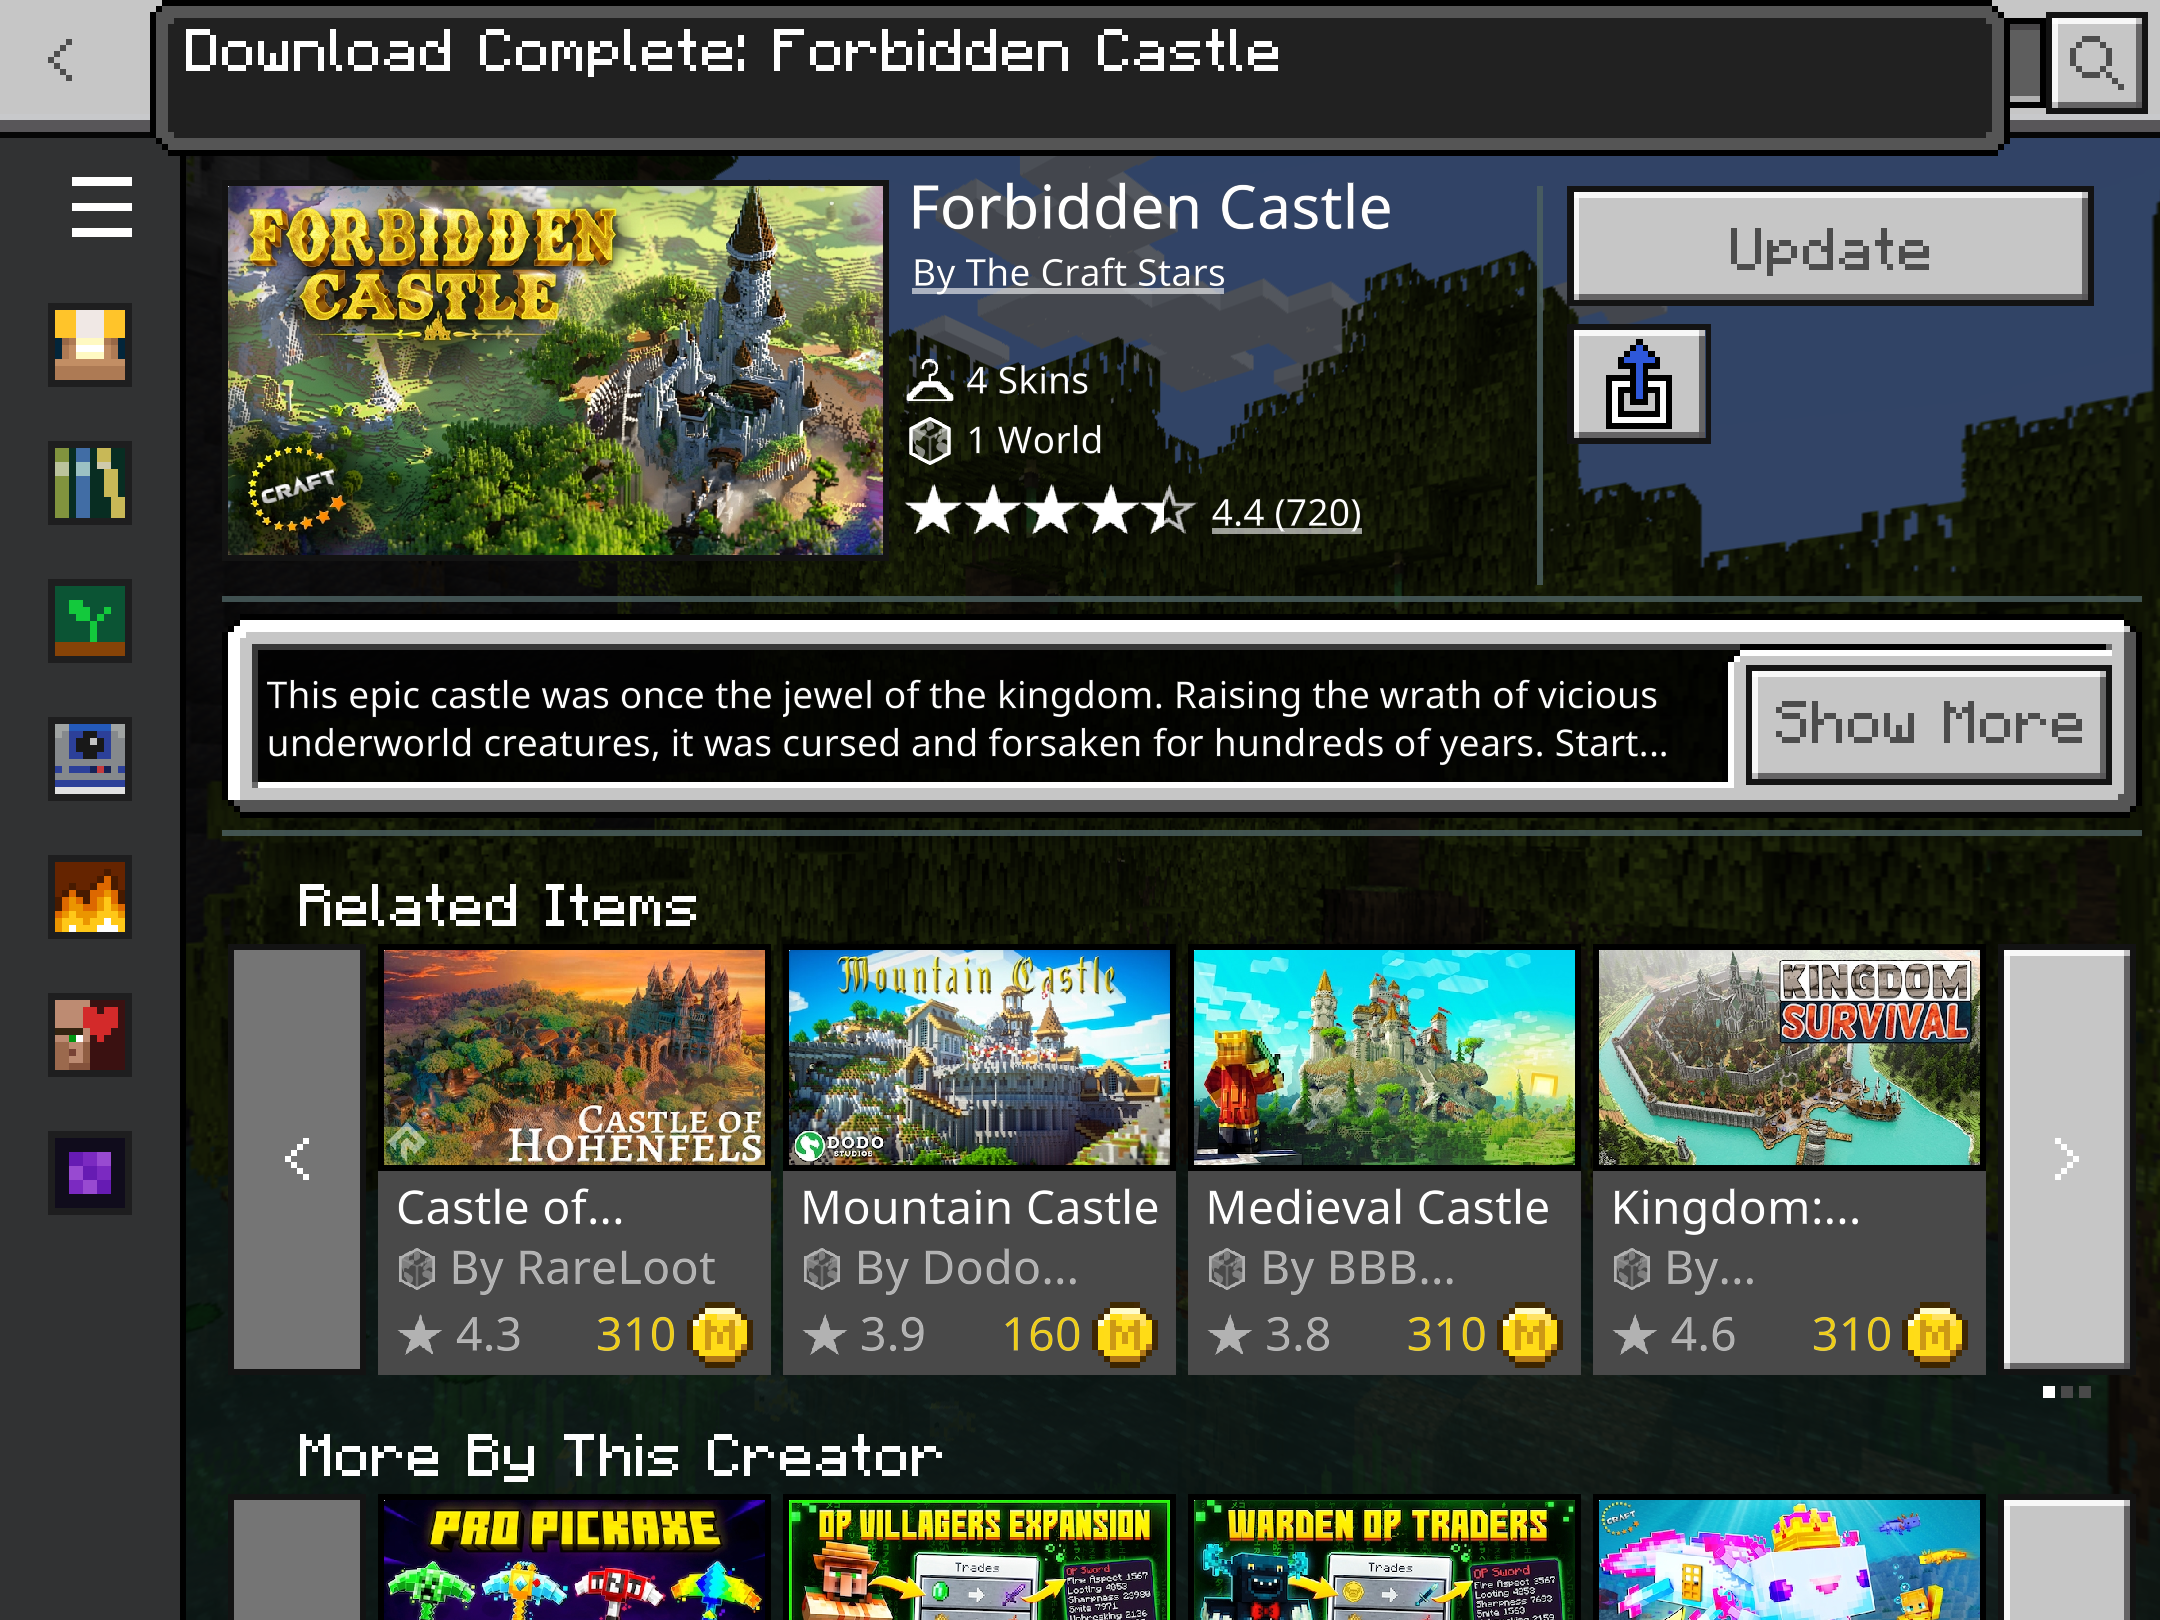This screenshot has height=1620, width=2160.
Task: Select the fire flame category icon
Action: pyautogui.click(x=90, y=897)
